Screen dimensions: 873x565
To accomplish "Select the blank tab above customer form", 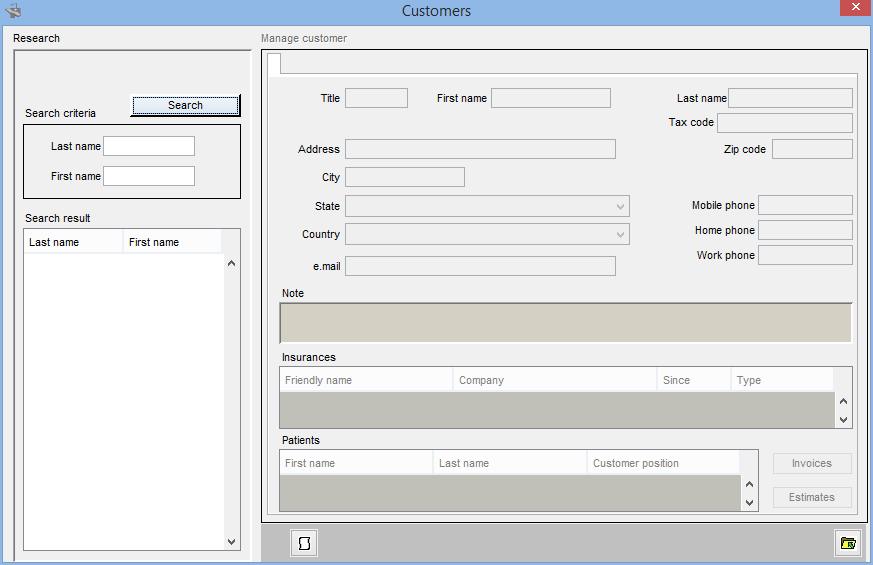I will click(274, 64).
